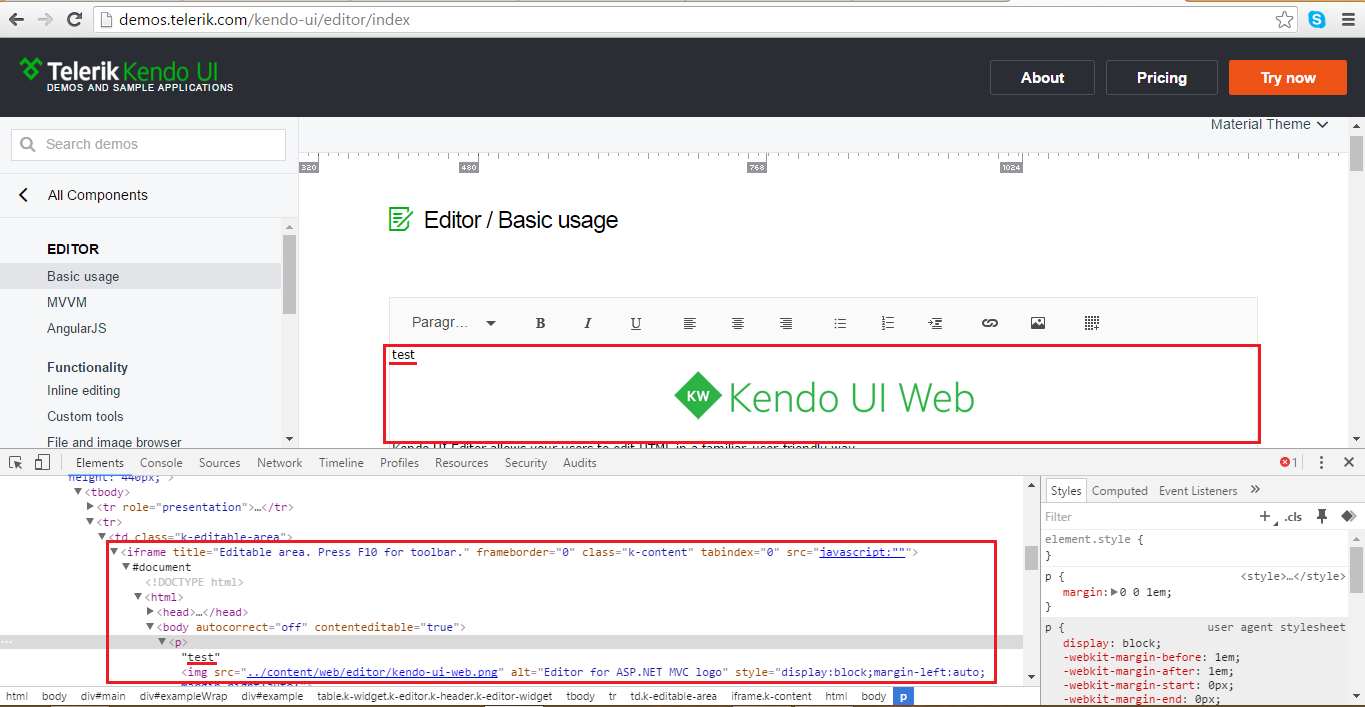Insert a numbered list
The width and height of the screenshot is (1365, 707).
tap(888, 323)
